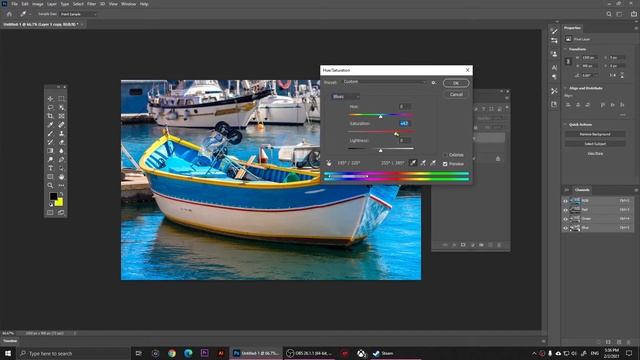Screen dimensions: 640x360
Task: Click the yellow background color swatch
Action: pyautogui.click(x=59, y=202)
